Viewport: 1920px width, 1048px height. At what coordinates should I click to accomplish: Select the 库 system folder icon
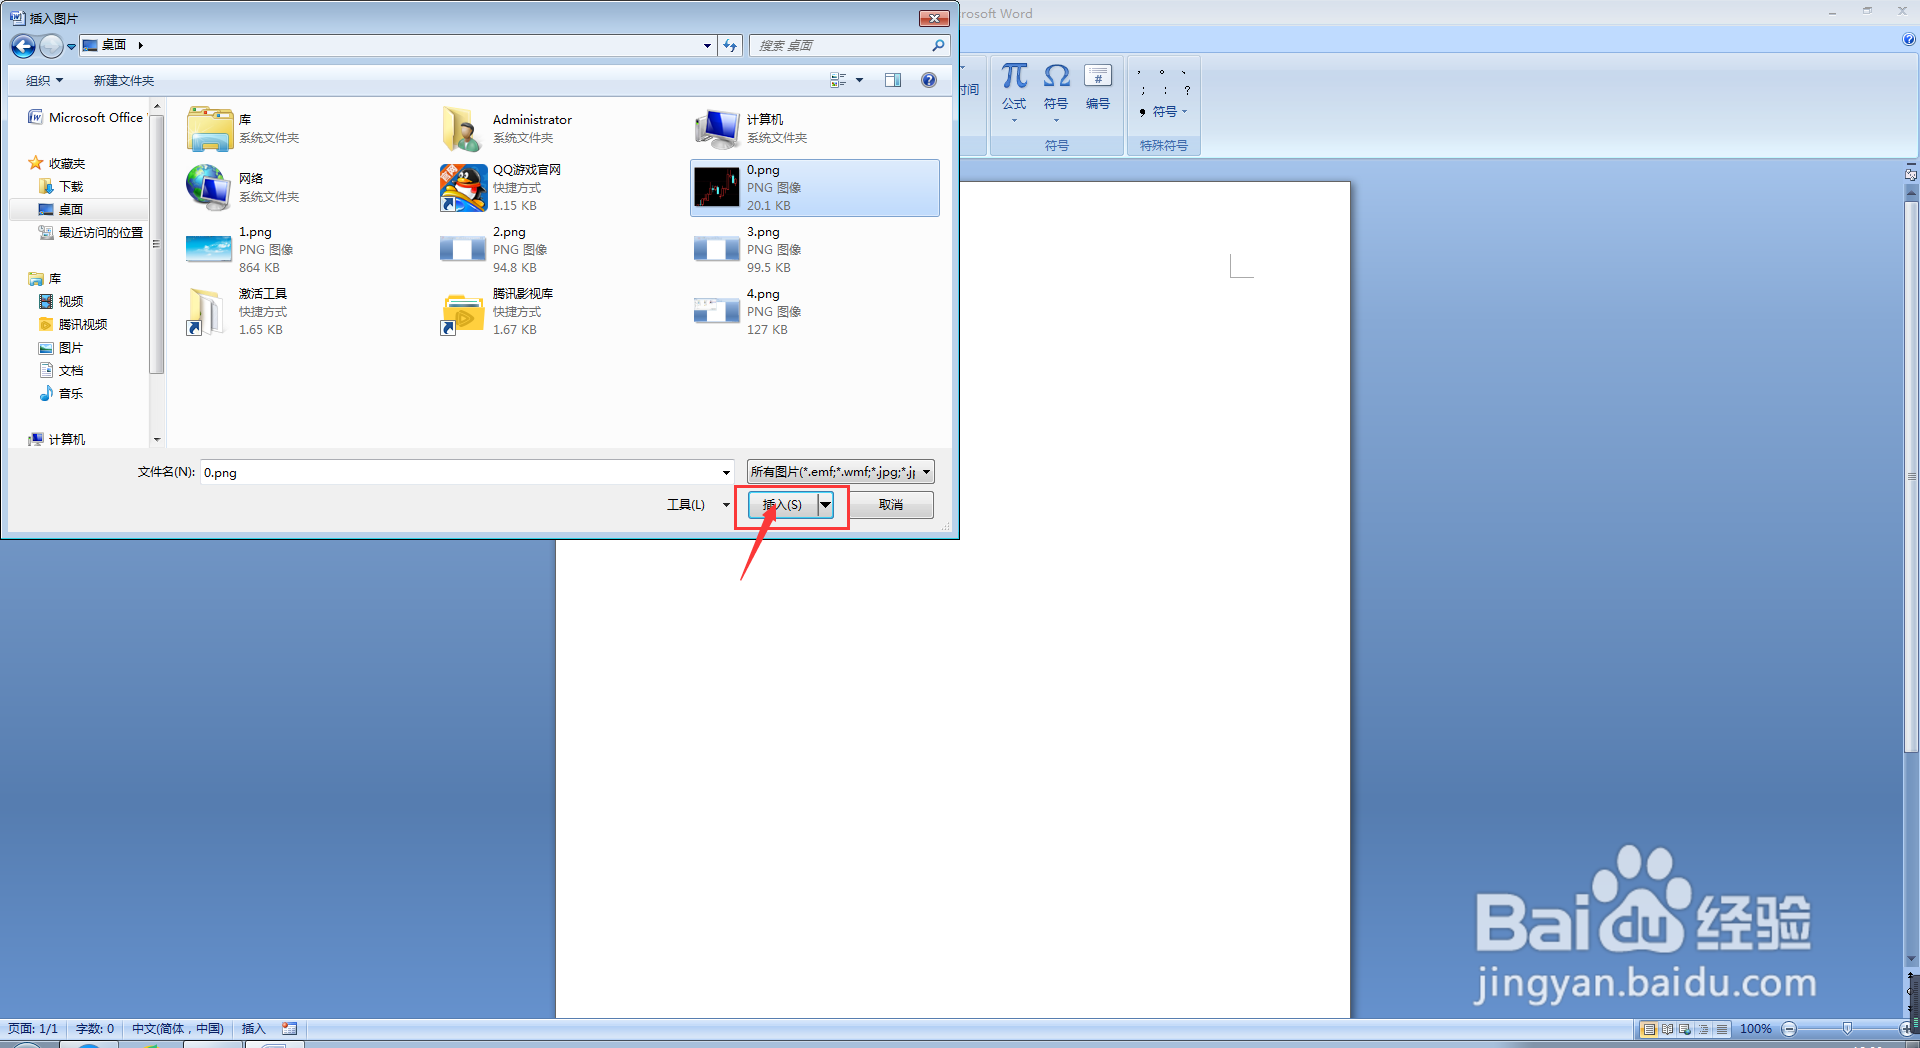point(210,128)
